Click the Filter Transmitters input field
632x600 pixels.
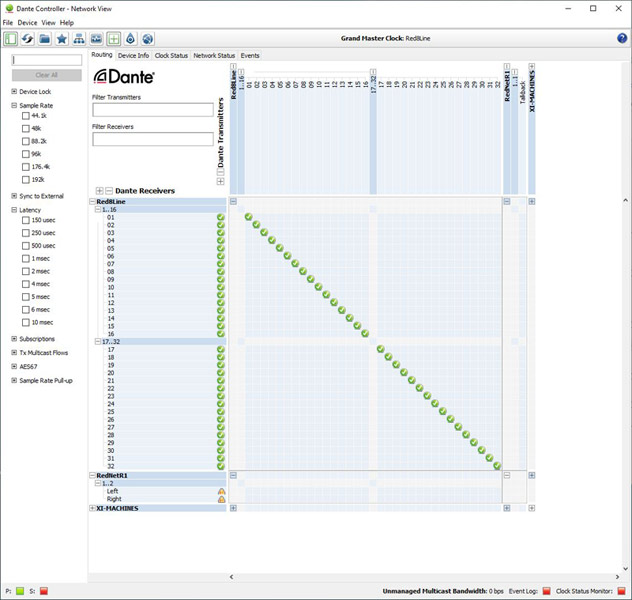[153, 110]
